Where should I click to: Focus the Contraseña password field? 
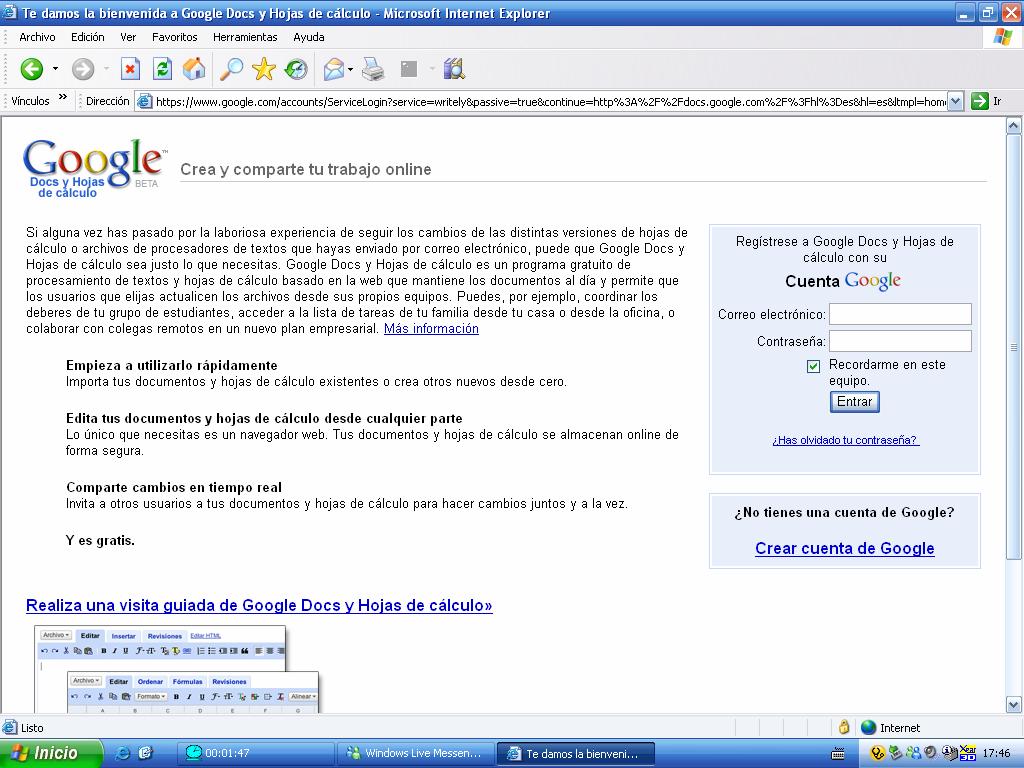[900, 341]
